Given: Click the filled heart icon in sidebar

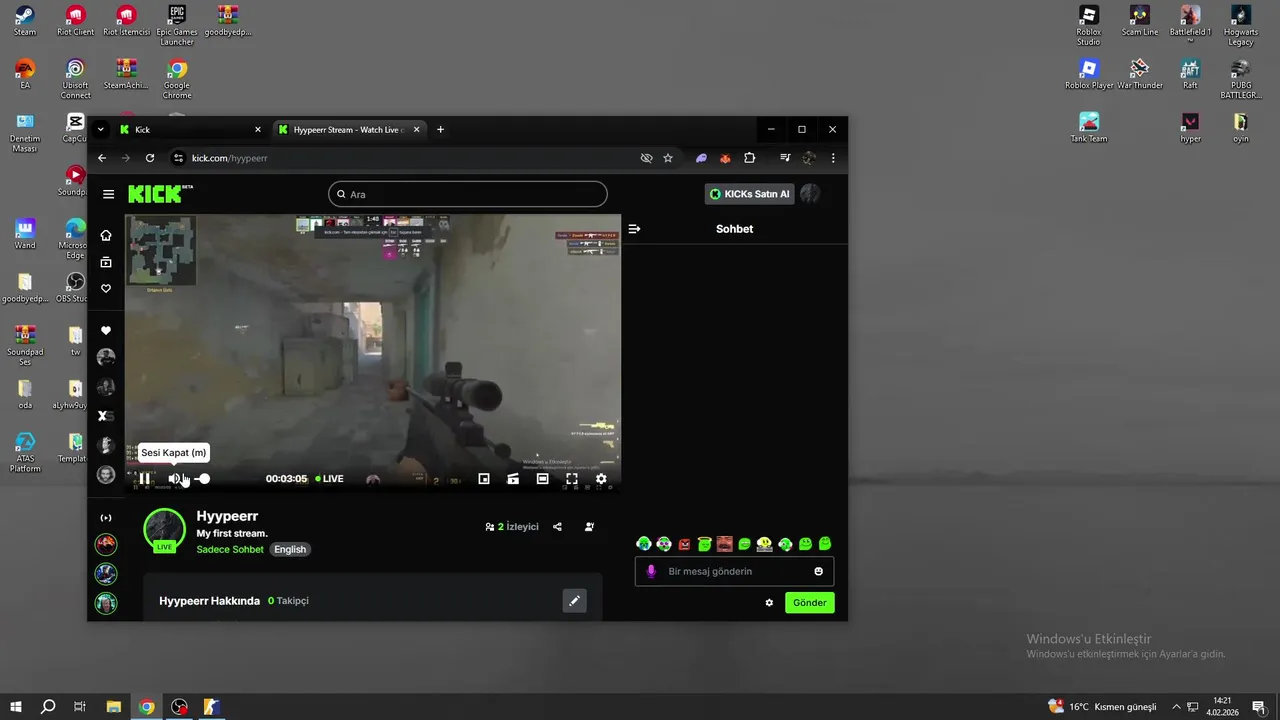Looking at the screenshot, I should click(x=106, y=331).
